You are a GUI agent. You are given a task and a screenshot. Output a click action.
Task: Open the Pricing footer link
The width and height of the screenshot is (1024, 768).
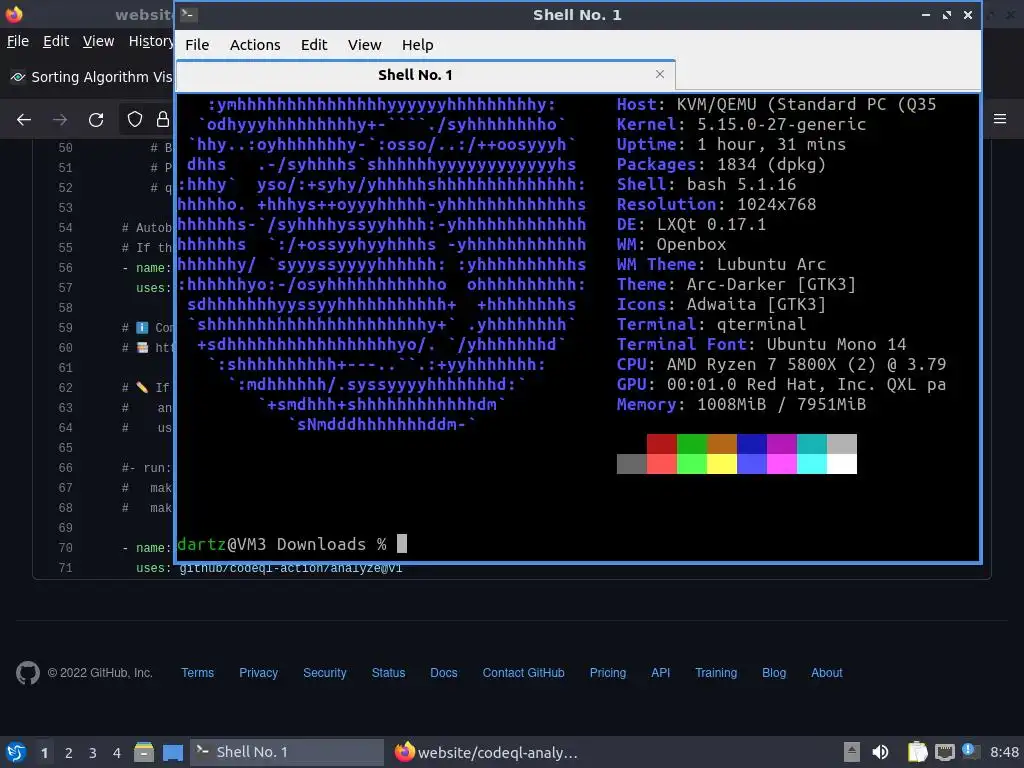[x=607, y=673]
